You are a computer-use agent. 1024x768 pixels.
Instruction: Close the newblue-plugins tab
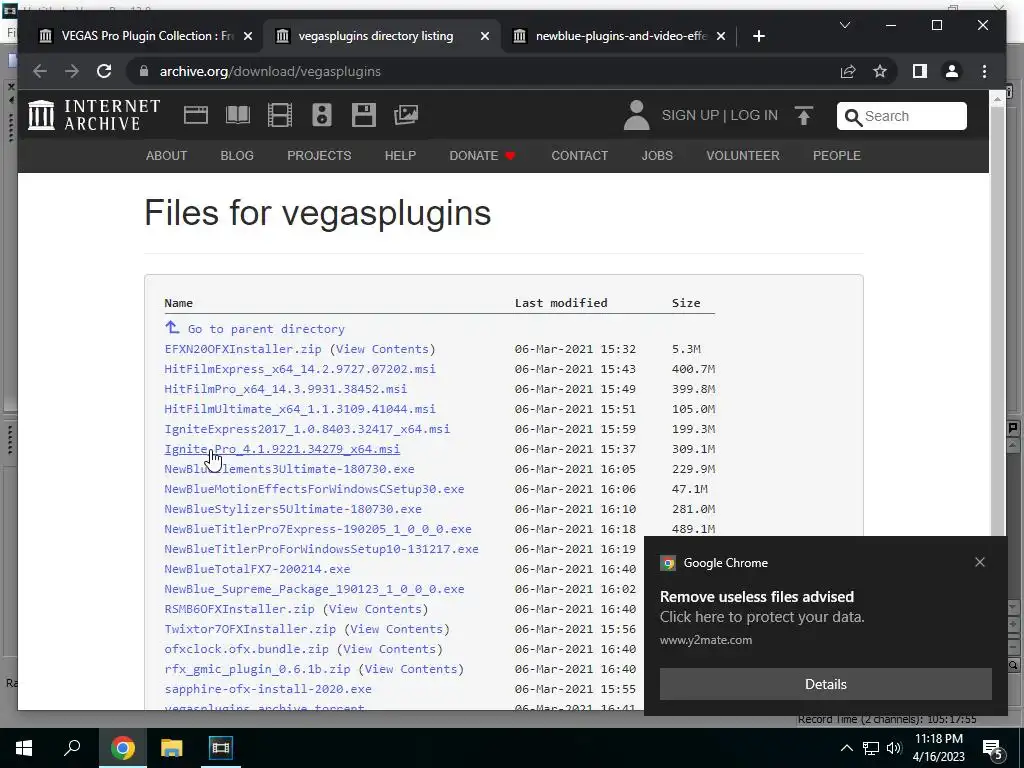(x=721, y=36)
